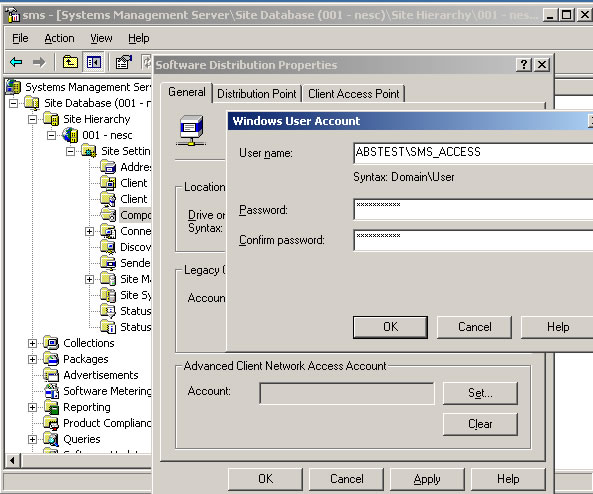Click the 001 - nesc globe icon
Image resolution: width=593 pixels, height=494 pixels.
coord(70,135)
